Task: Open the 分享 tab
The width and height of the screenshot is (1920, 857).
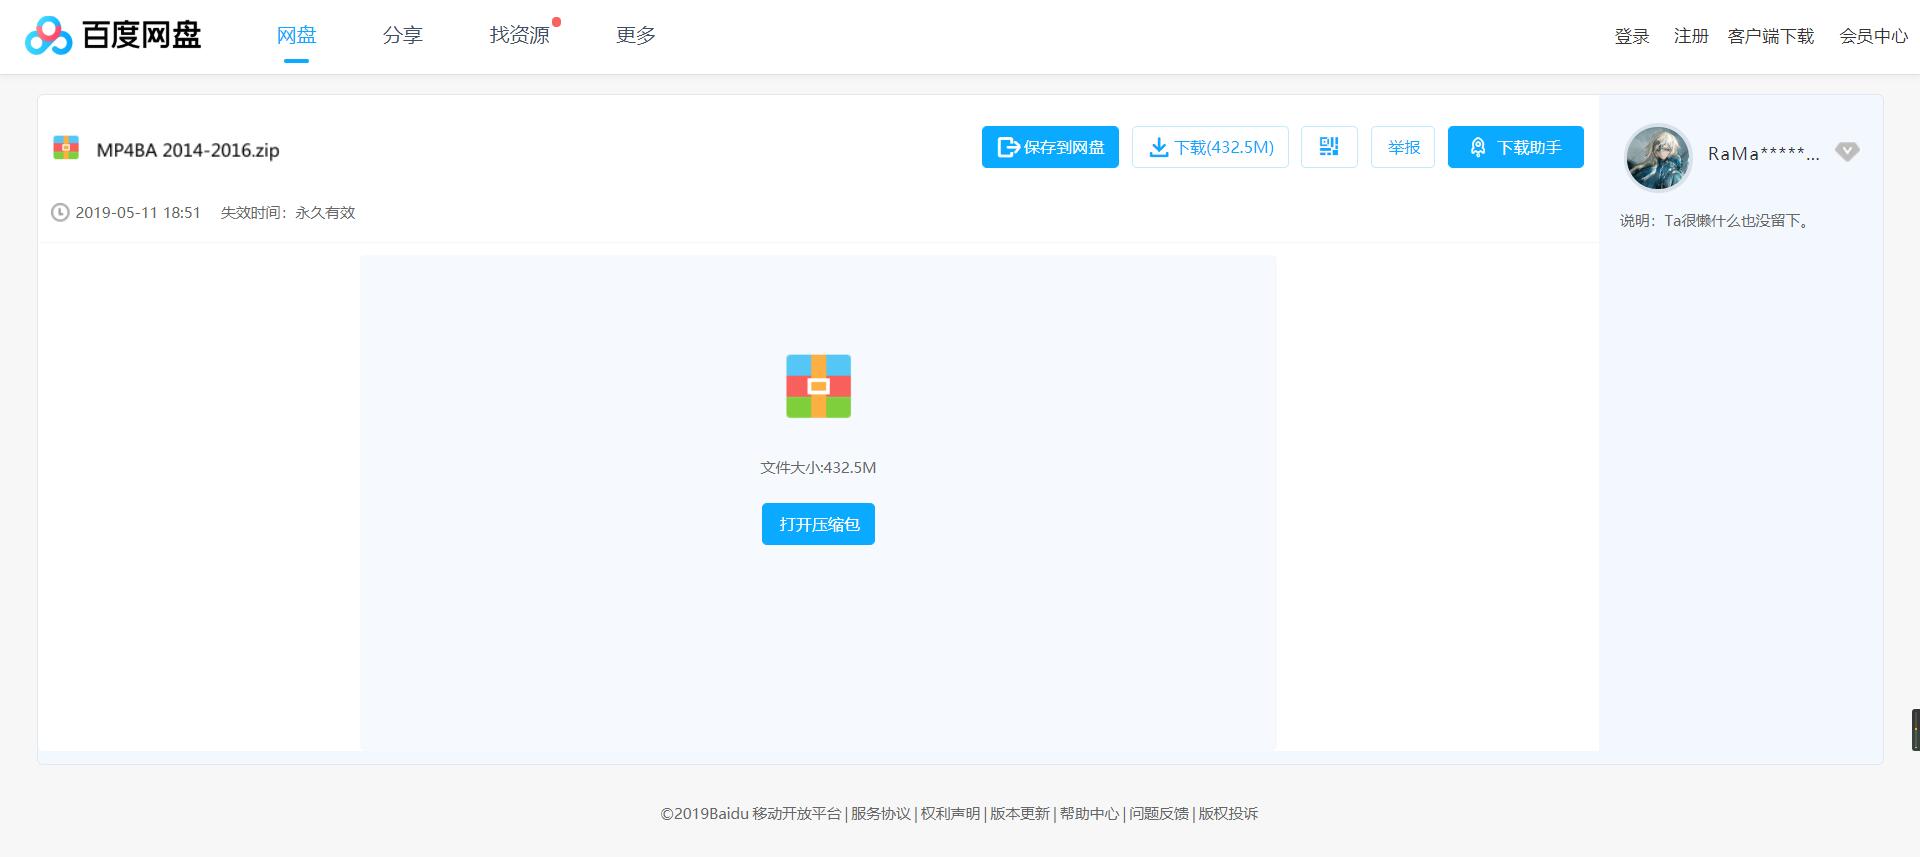Action: (x=402, y=36)
